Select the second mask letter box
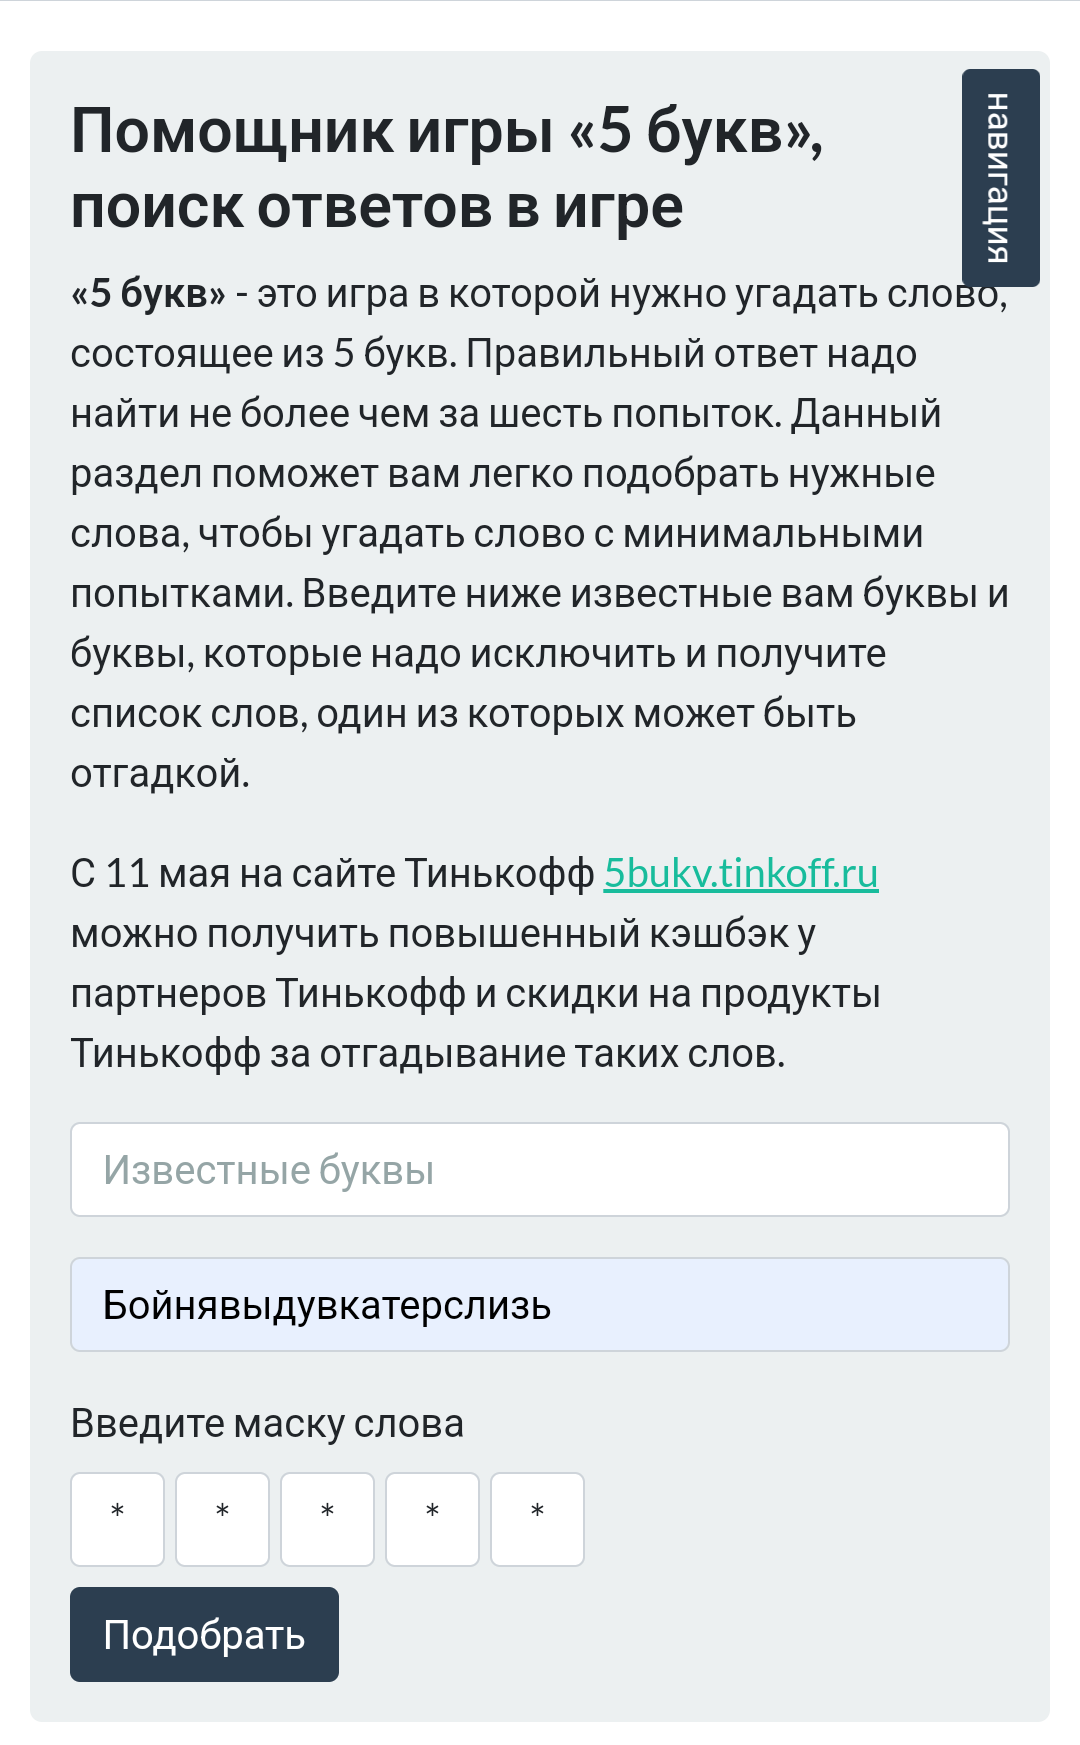1080x1745 pixels. tap(223, 1519)
